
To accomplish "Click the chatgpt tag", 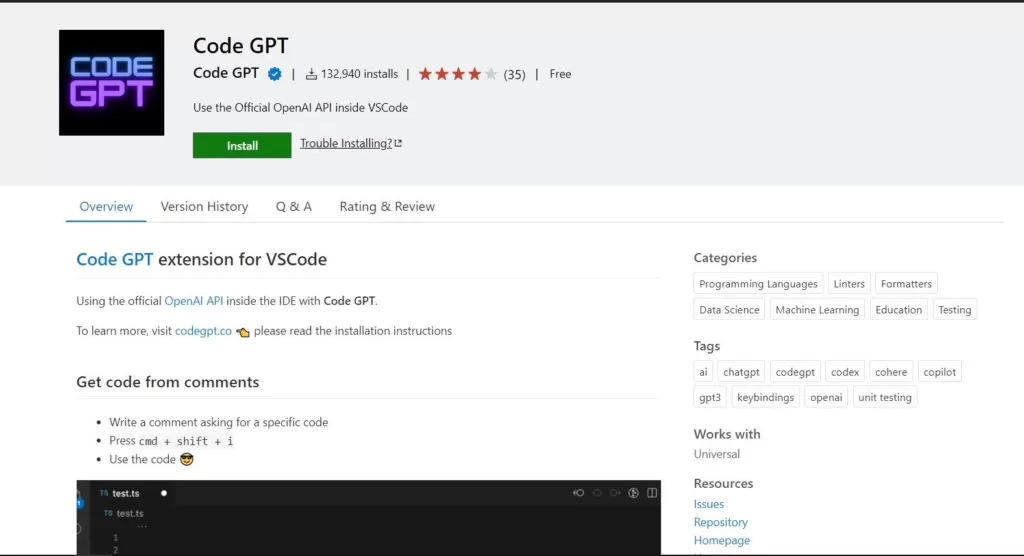I will pyautogui.click(x=741, y=372).
